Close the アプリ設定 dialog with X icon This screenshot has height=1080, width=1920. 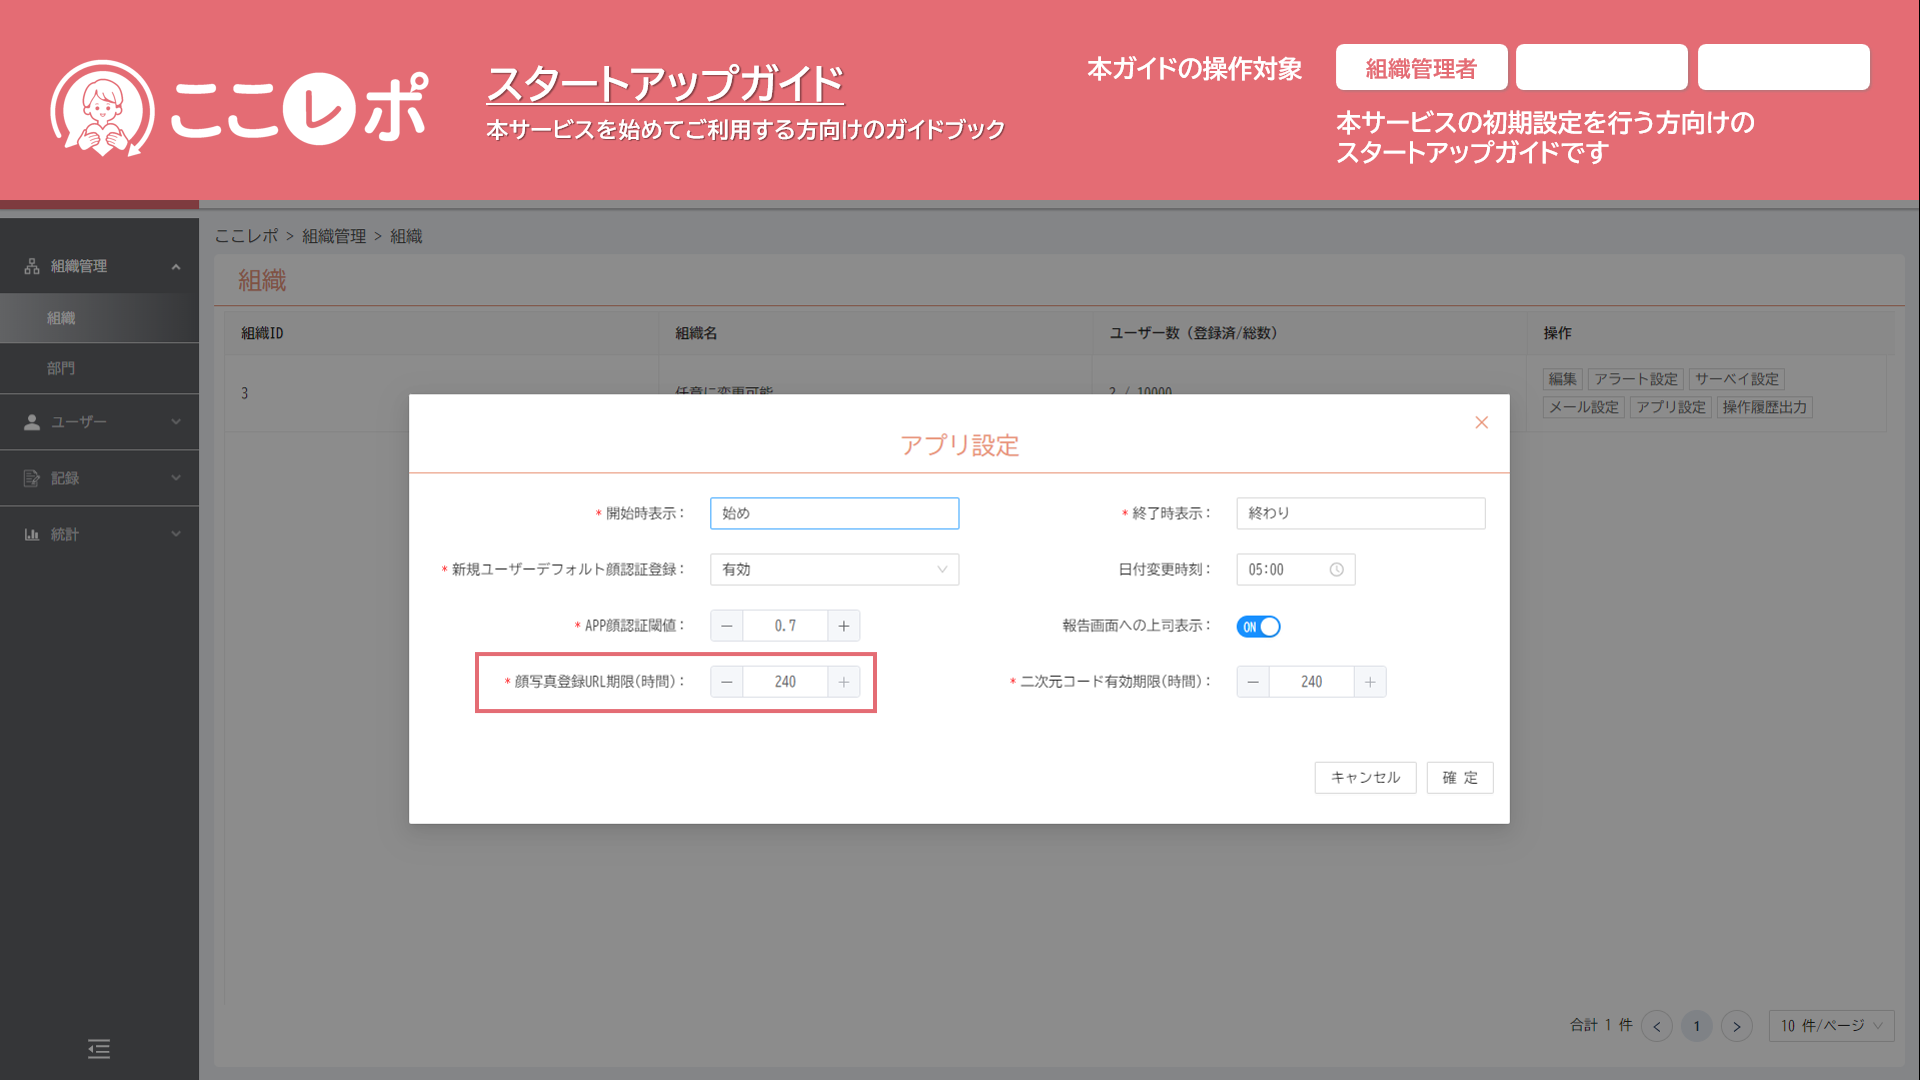click(x=1481, y=423)
